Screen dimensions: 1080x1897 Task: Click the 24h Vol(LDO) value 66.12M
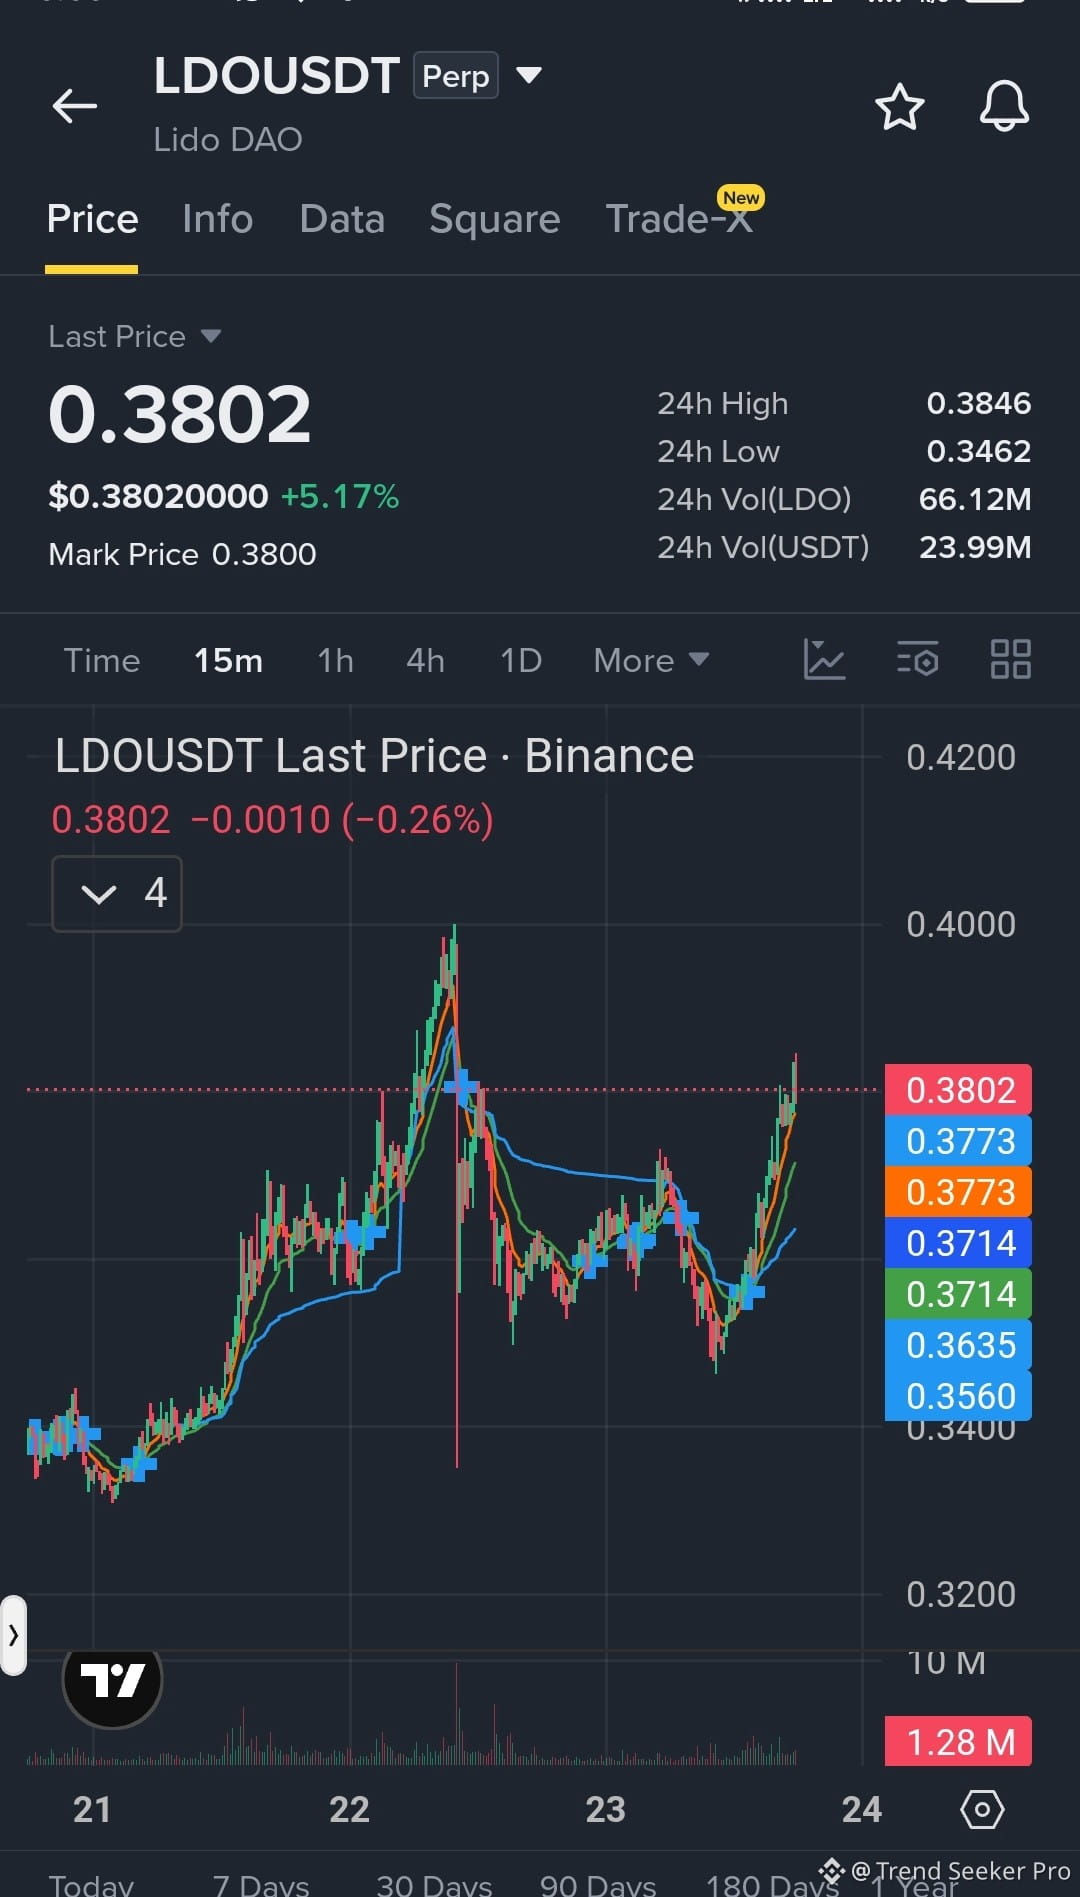point(974,499)
